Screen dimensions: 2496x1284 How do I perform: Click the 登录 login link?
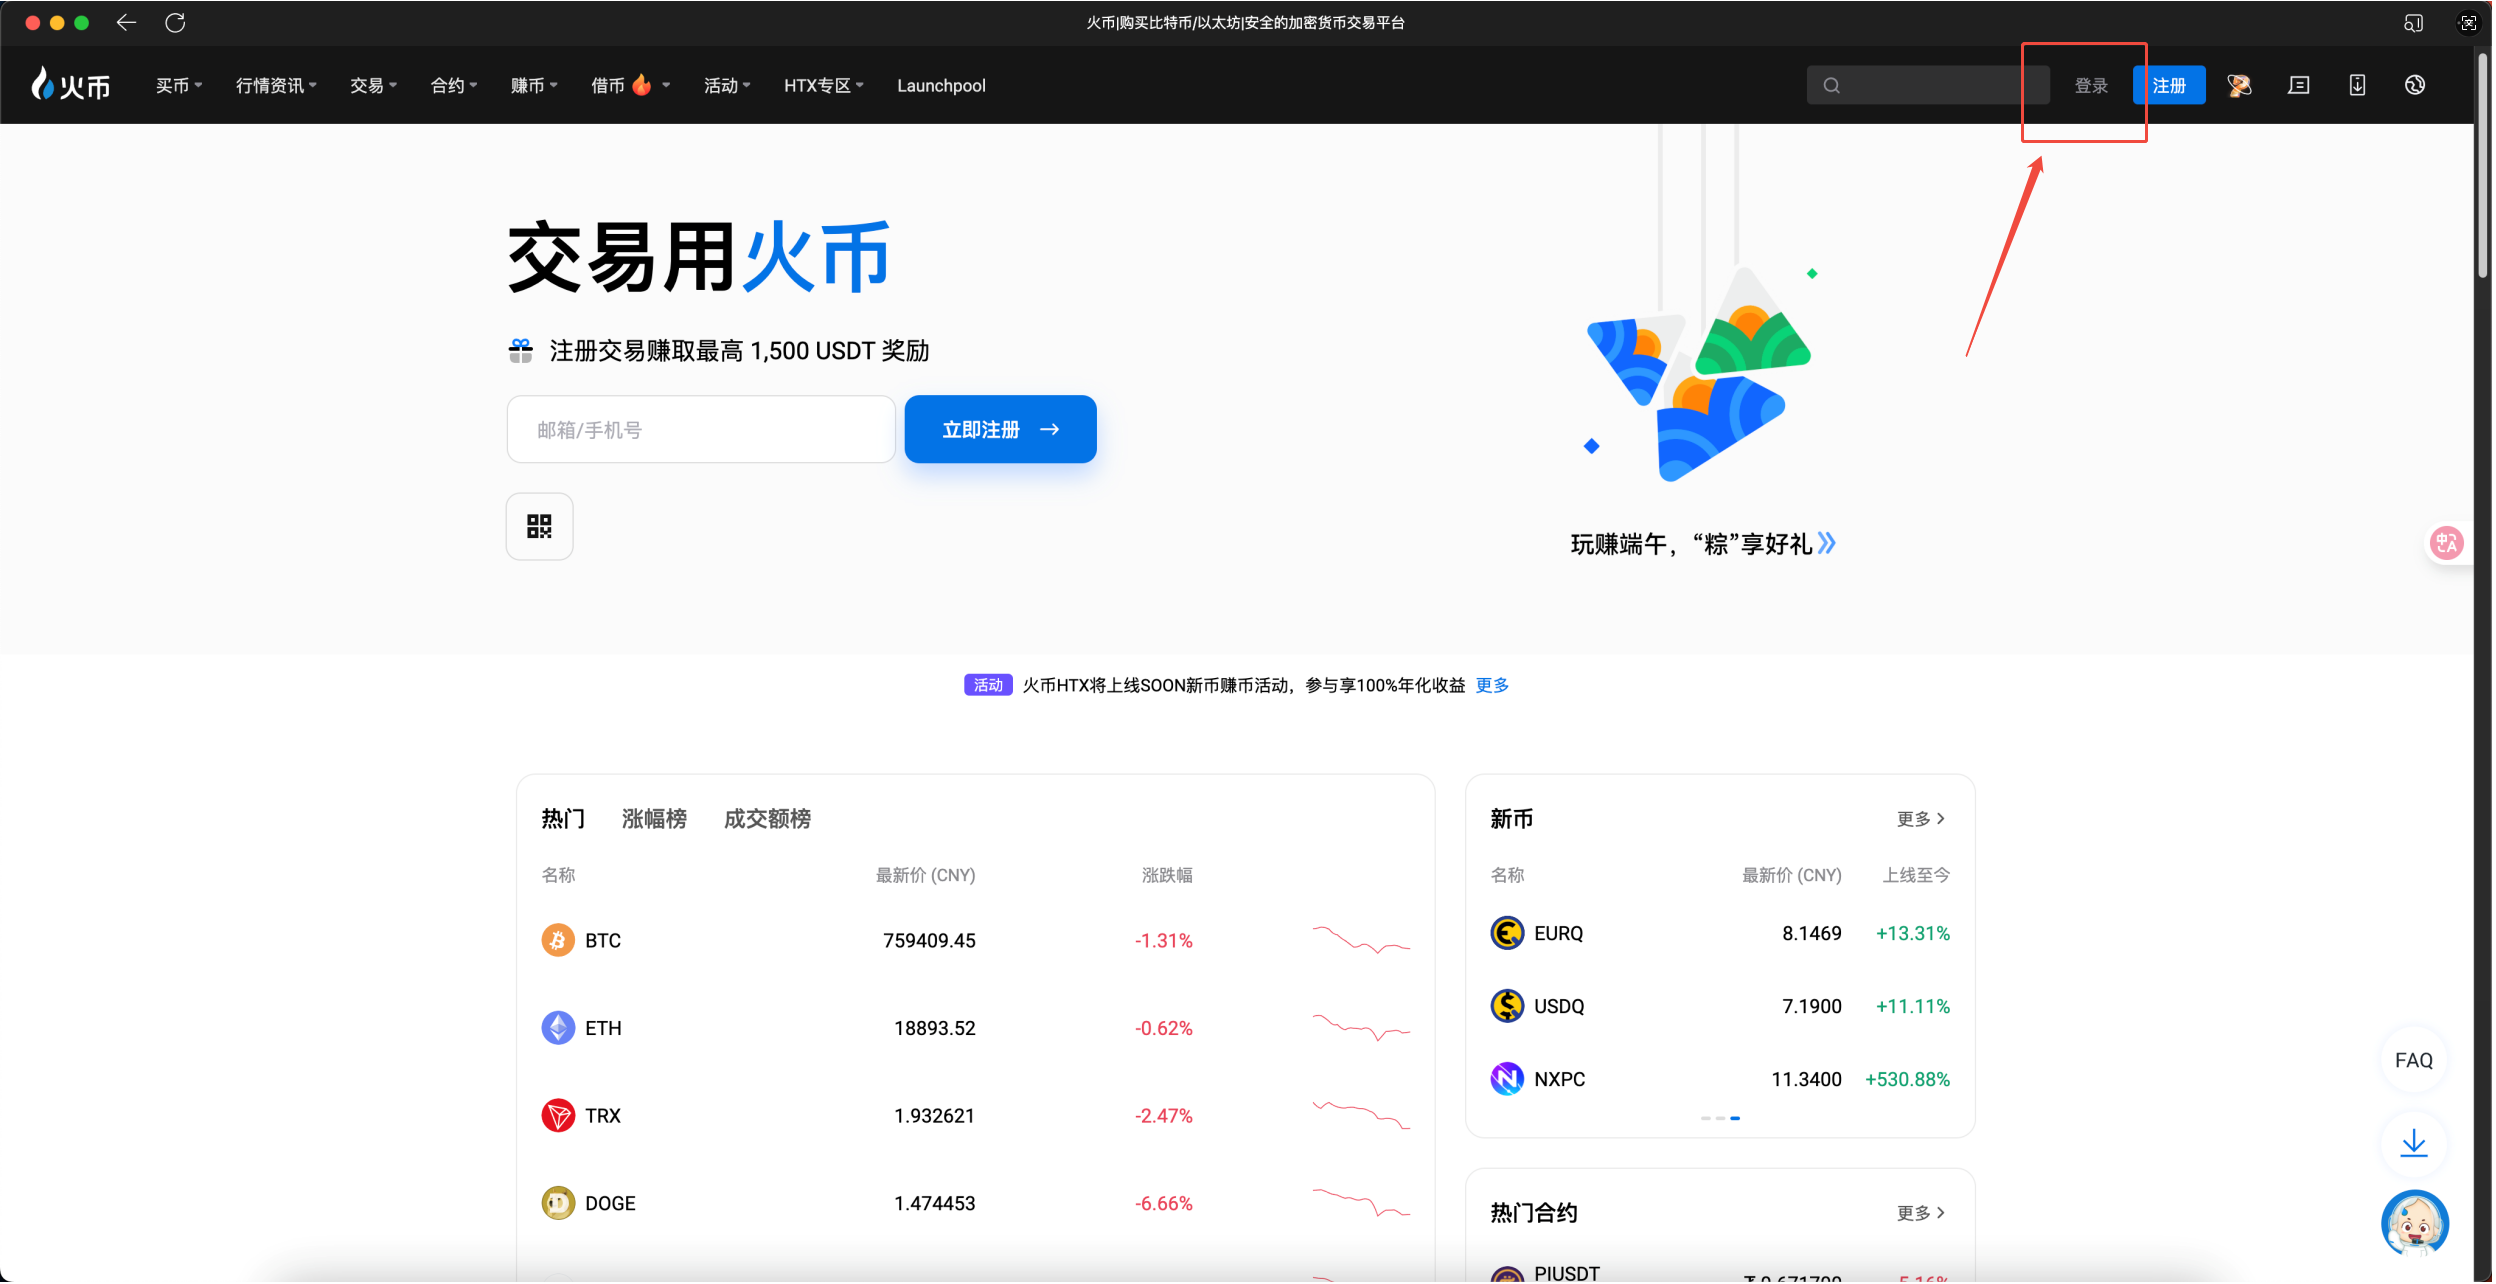point(2091,85)
